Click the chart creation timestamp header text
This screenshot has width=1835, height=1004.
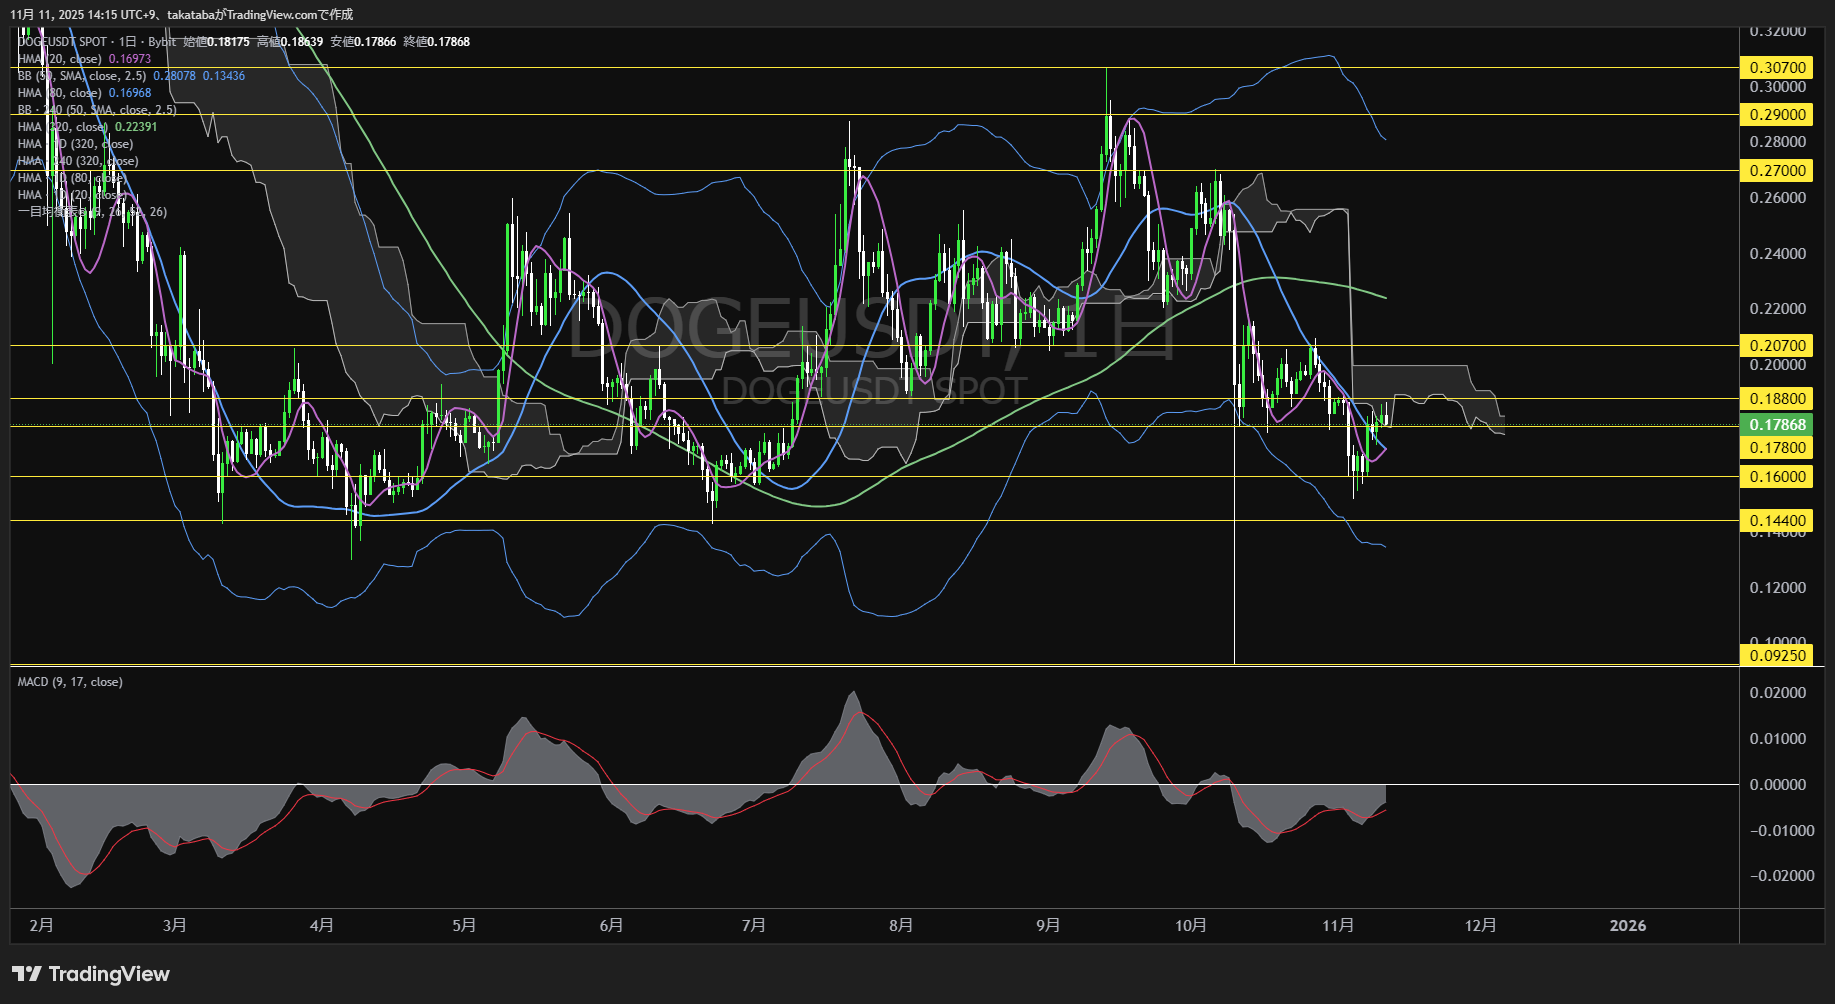[181, 14]
